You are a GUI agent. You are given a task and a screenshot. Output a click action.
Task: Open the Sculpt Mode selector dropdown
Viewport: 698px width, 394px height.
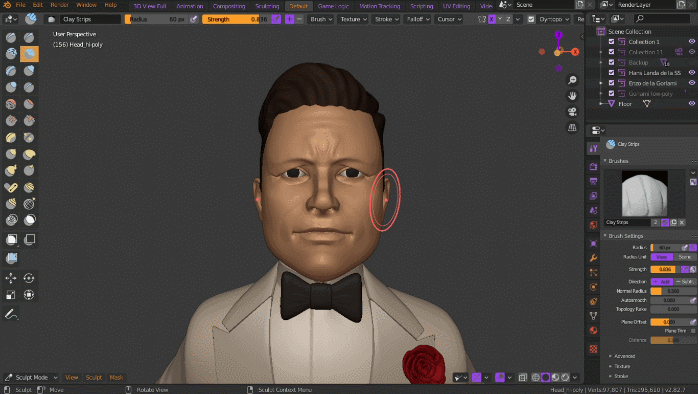click(x=32, y=378)
